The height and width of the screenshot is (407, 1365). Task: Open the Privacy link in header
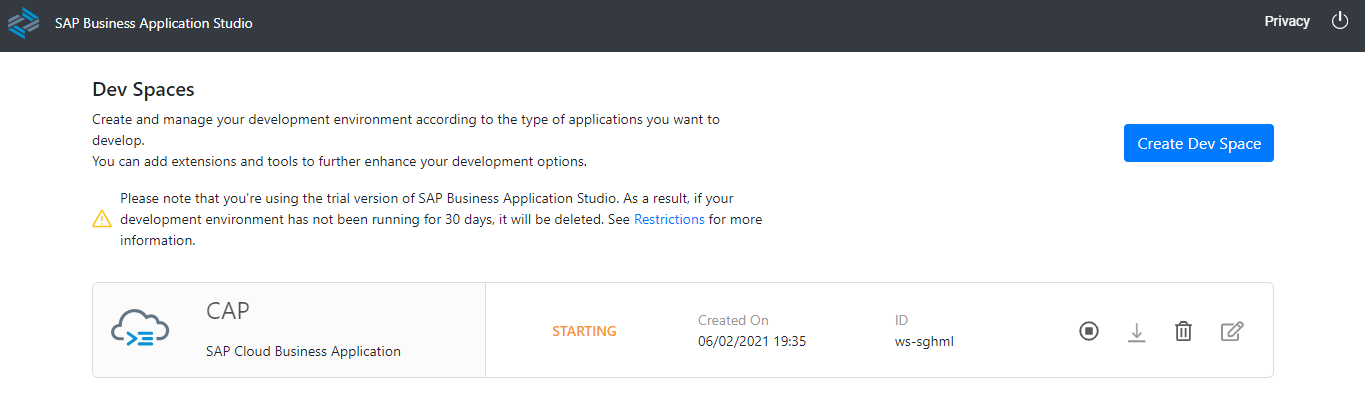coord(1286,21)
